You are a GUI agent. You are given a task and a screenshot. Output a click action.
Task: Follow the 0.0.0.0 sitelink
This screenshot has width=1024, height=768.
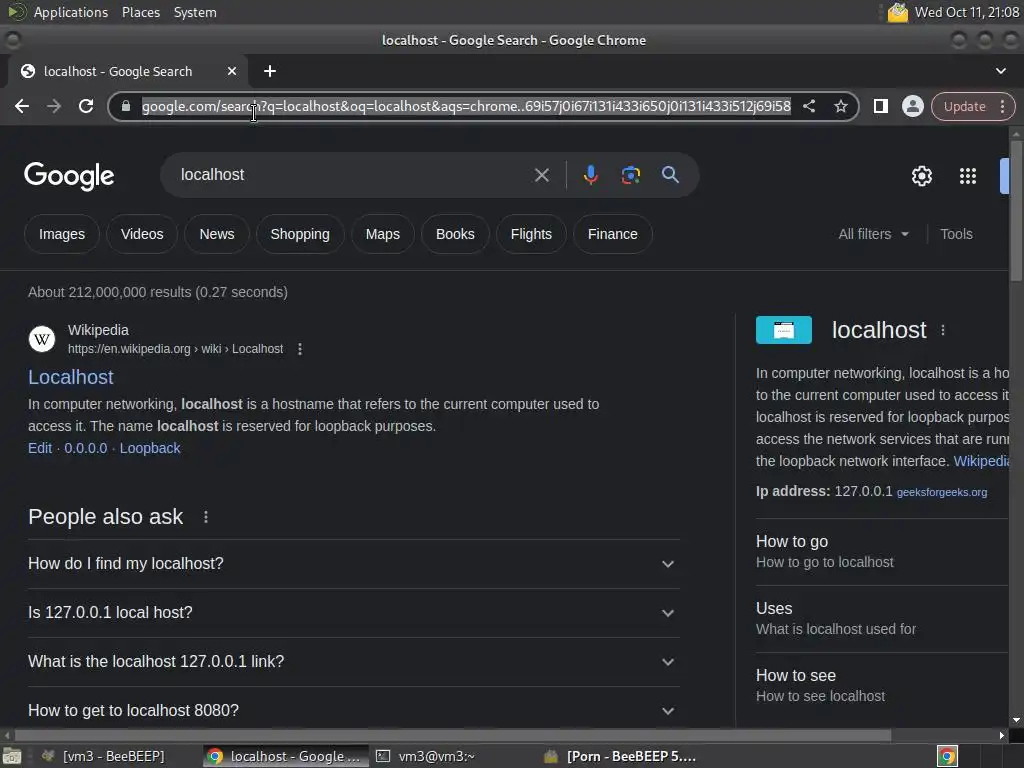coord(86,448)
